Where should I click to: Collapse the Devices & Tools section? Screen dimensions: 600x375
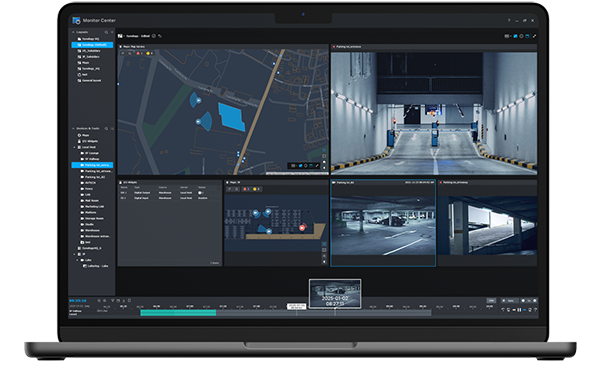73,129
